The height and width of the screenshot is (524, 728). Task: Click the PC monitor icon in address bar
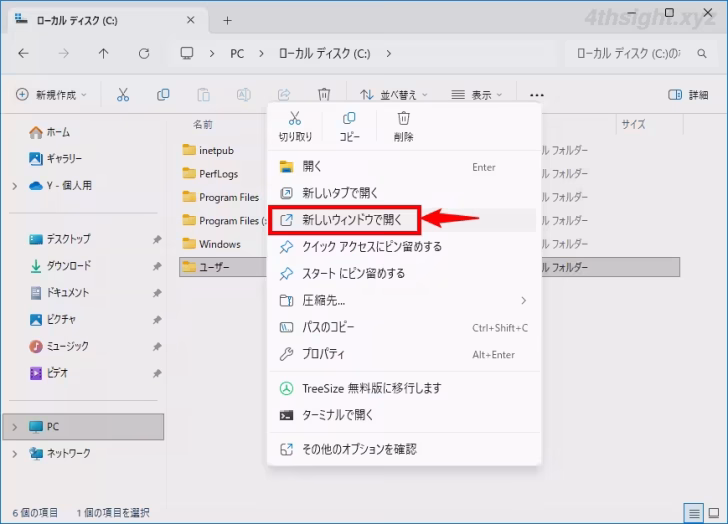pos(187,53)
